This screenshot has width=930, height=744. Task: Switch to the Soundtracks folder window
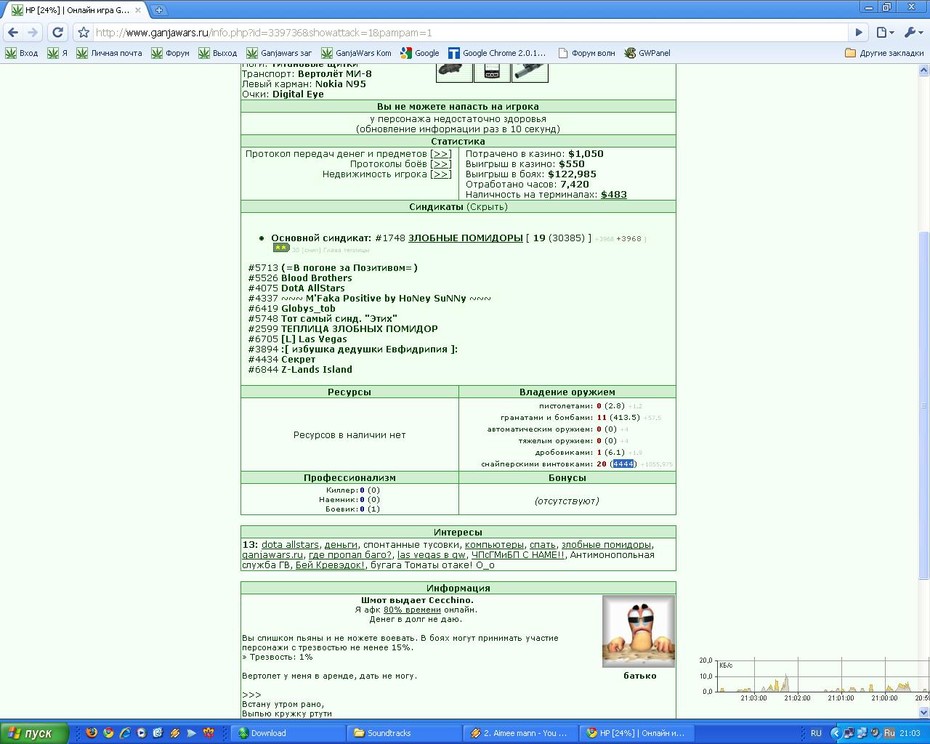point(404,733)
